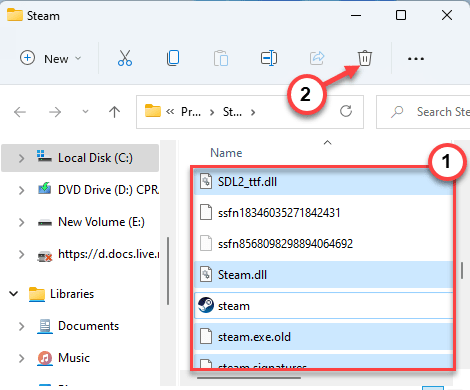Viewport: 470px width, 390px height.
Task: Select Local Disk (C:) in sidebar
Action: [x=80, y=158]
